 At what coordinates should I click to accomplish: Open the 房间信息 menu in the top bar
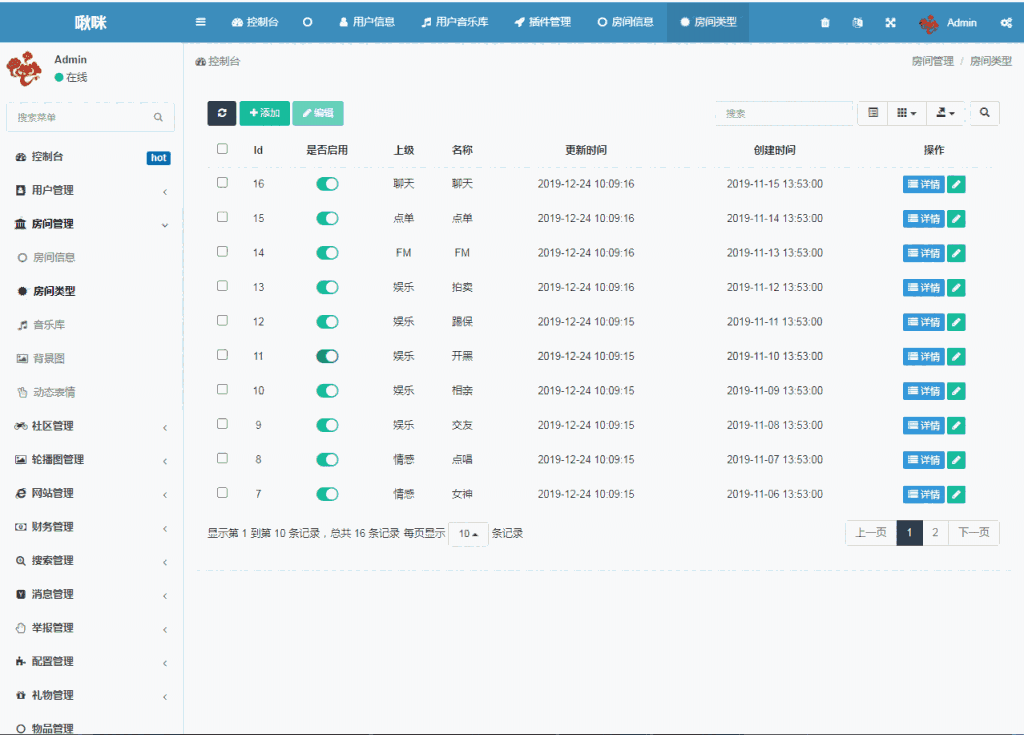pos(625,21)
